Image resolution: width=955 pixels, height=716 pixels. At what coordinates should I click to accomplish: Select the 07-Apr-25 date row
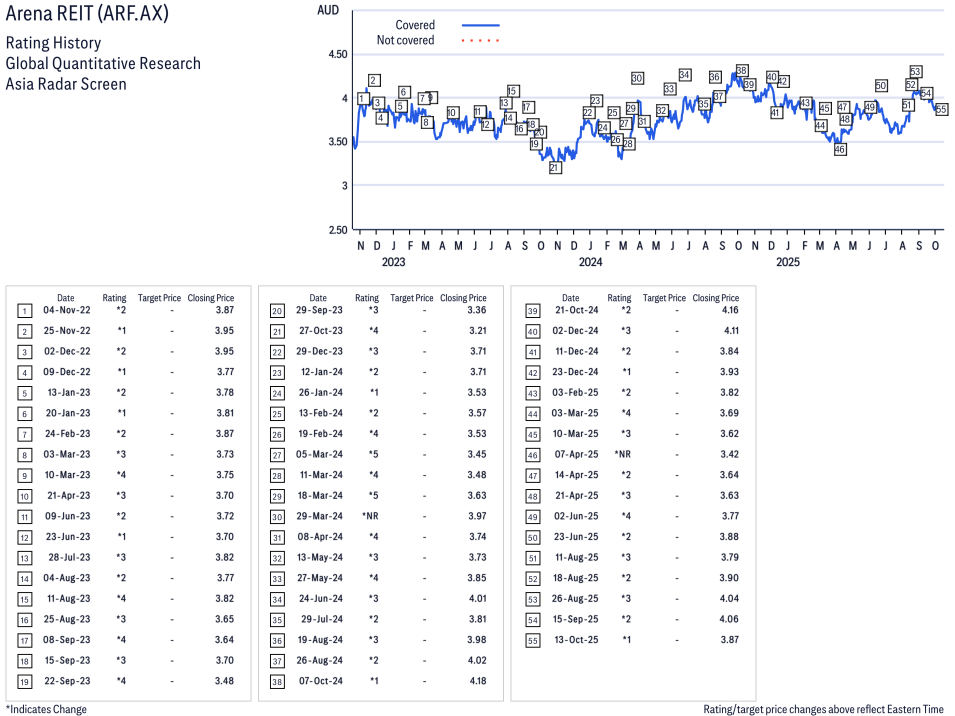578,454
